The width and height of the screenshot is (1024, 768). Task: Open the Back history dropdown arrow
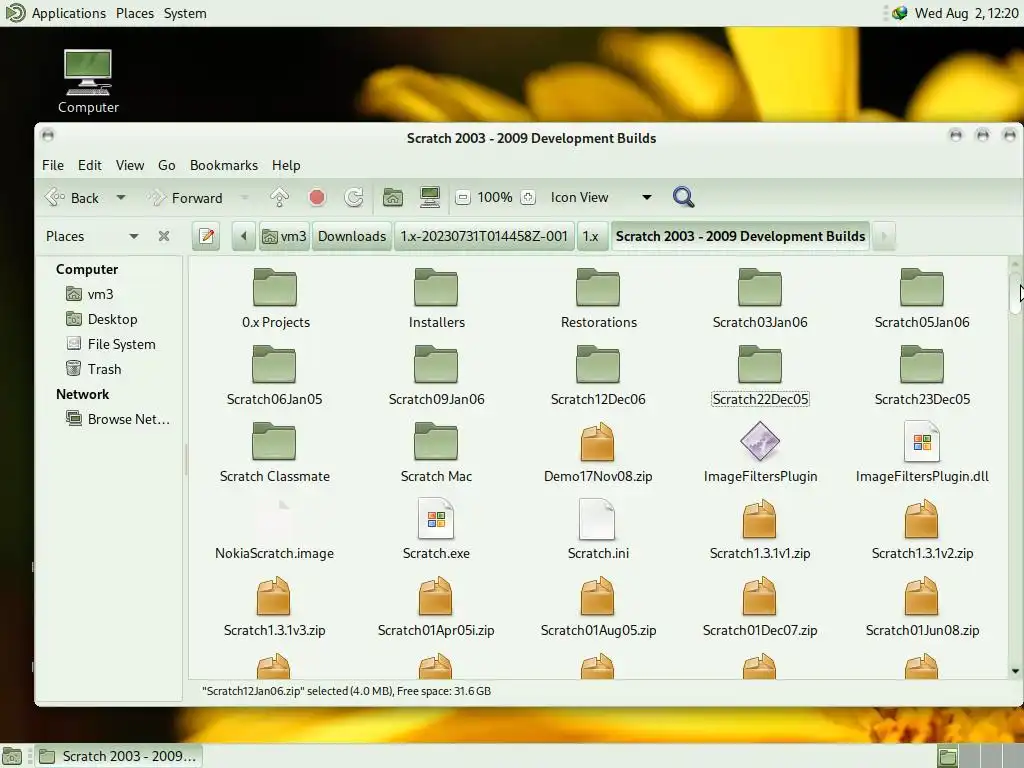click(x=121, y=197)
